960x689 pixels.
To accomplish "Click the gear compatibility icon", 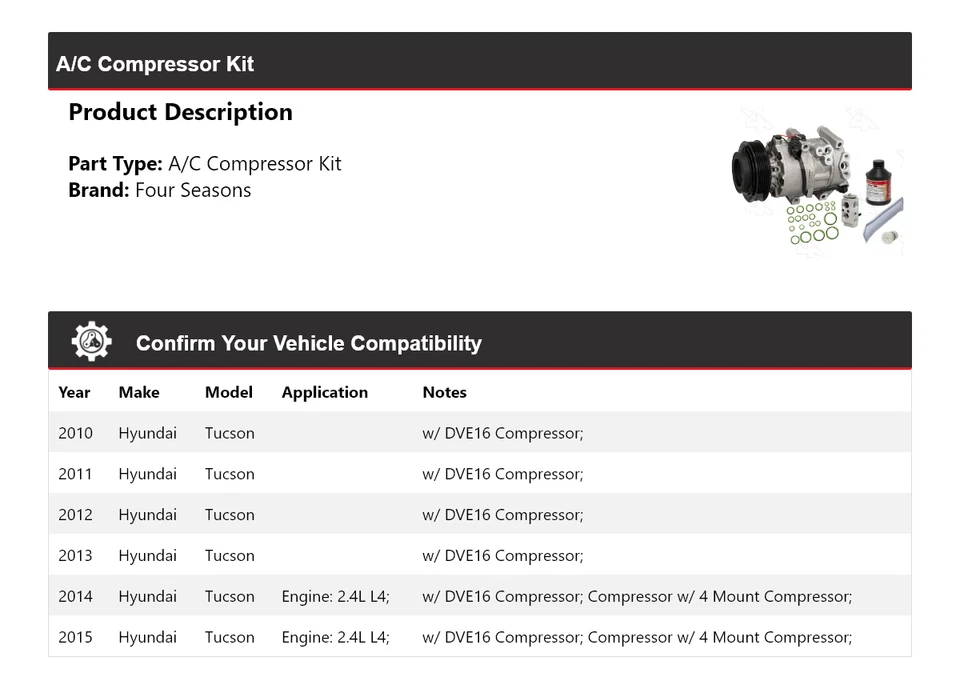I will pyautogui.click(x=91, y=342).
